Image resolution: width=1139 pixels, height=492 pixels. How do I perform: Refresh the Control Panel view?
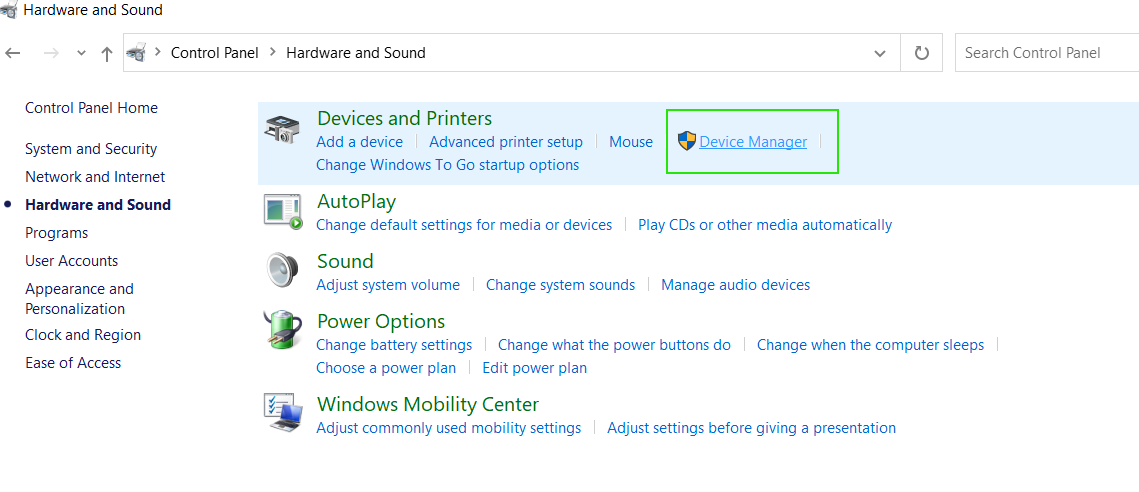(x=922, y=53)
